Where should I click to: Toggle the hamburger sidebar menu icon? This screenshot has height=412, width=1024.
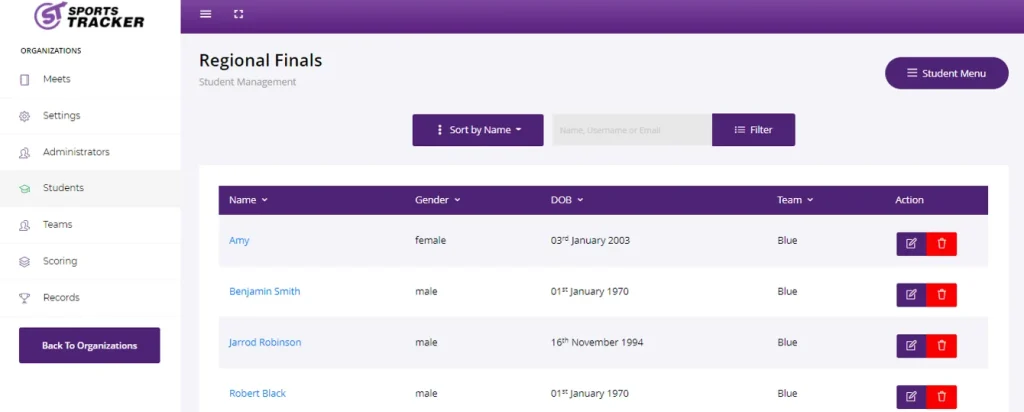coord(206,14)
